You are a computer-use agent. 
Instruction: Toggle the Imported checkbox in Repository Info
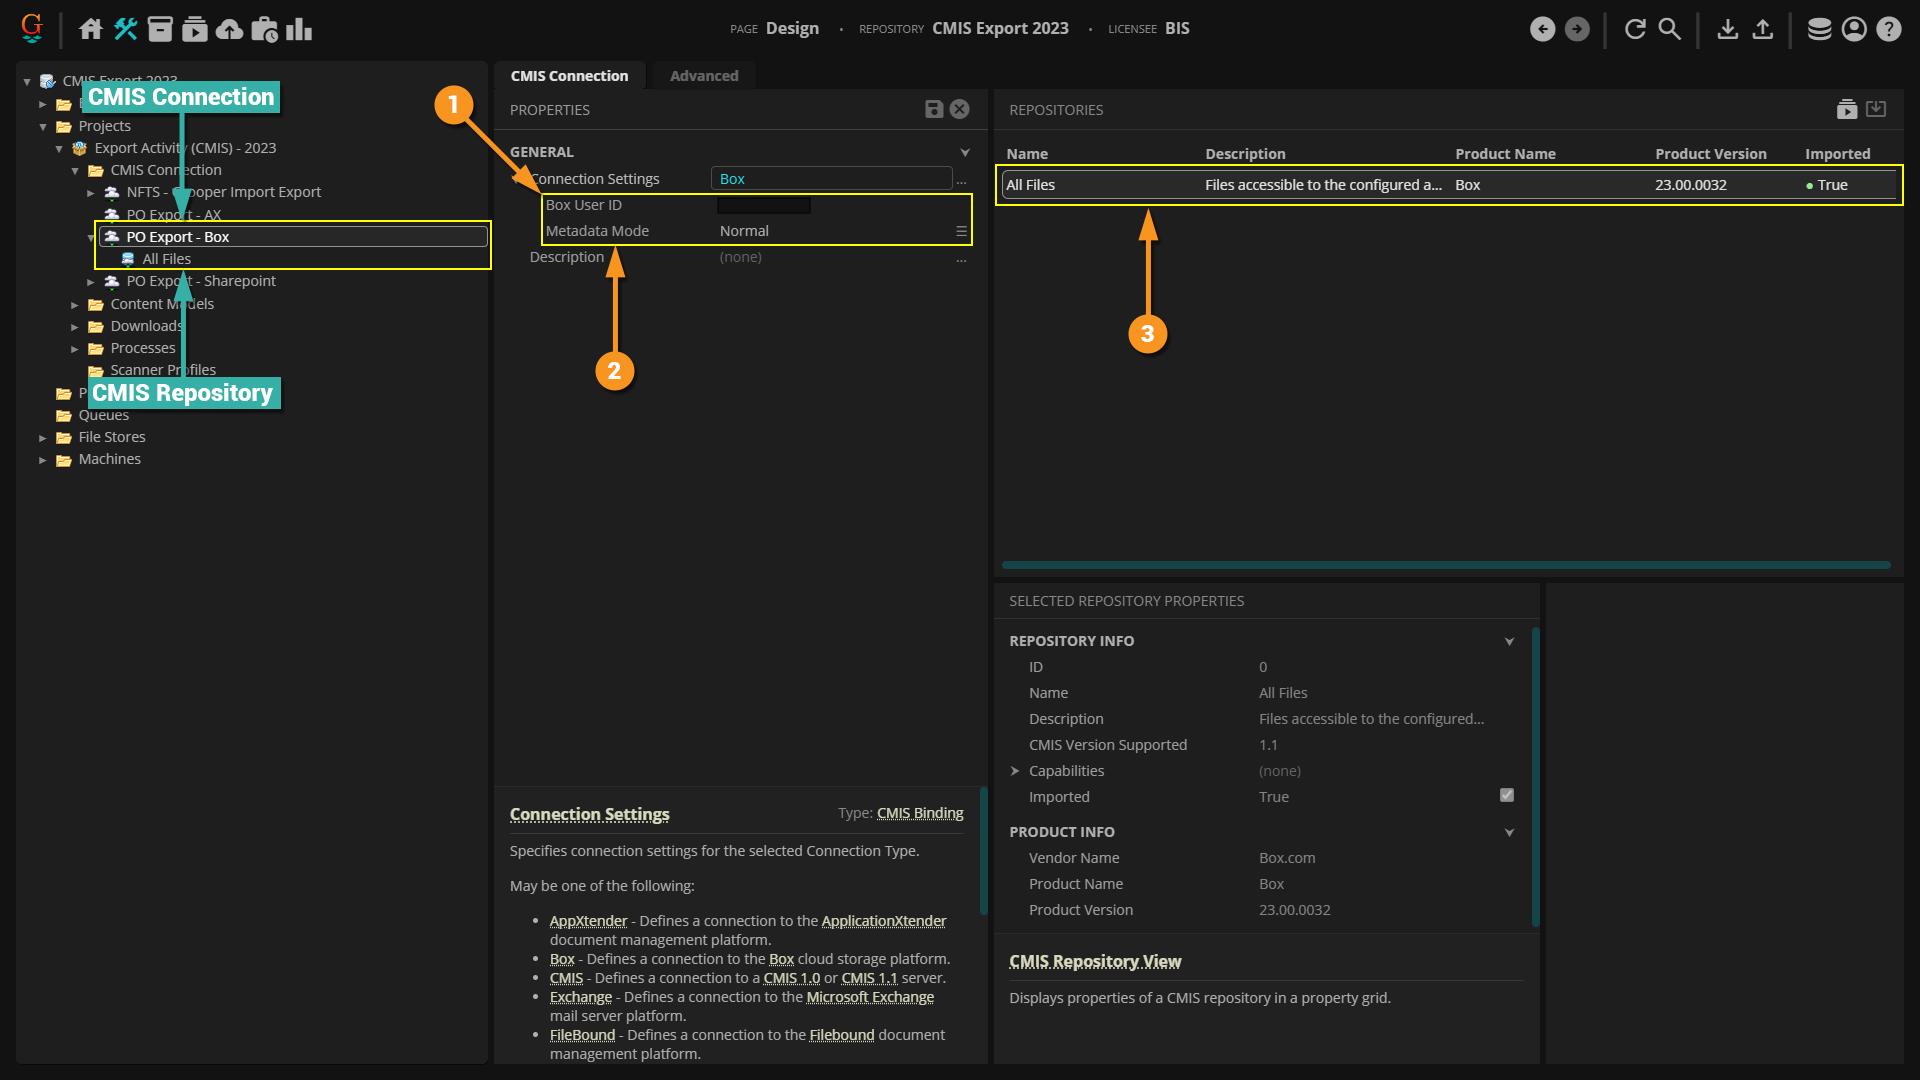point(1507,795)
